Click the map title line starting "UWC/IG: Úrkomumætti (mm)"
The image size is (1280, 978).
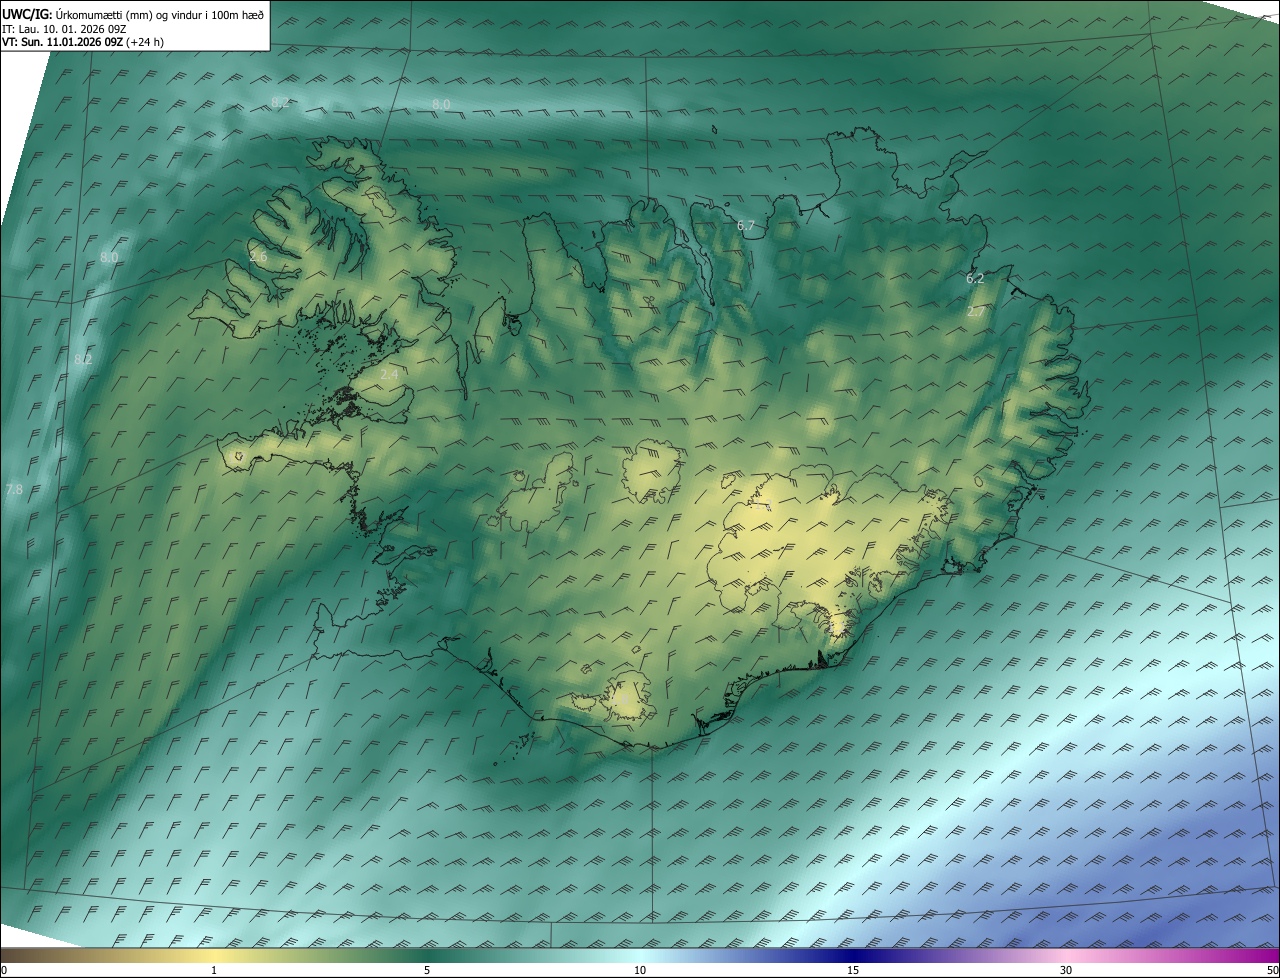pos(134,14)
